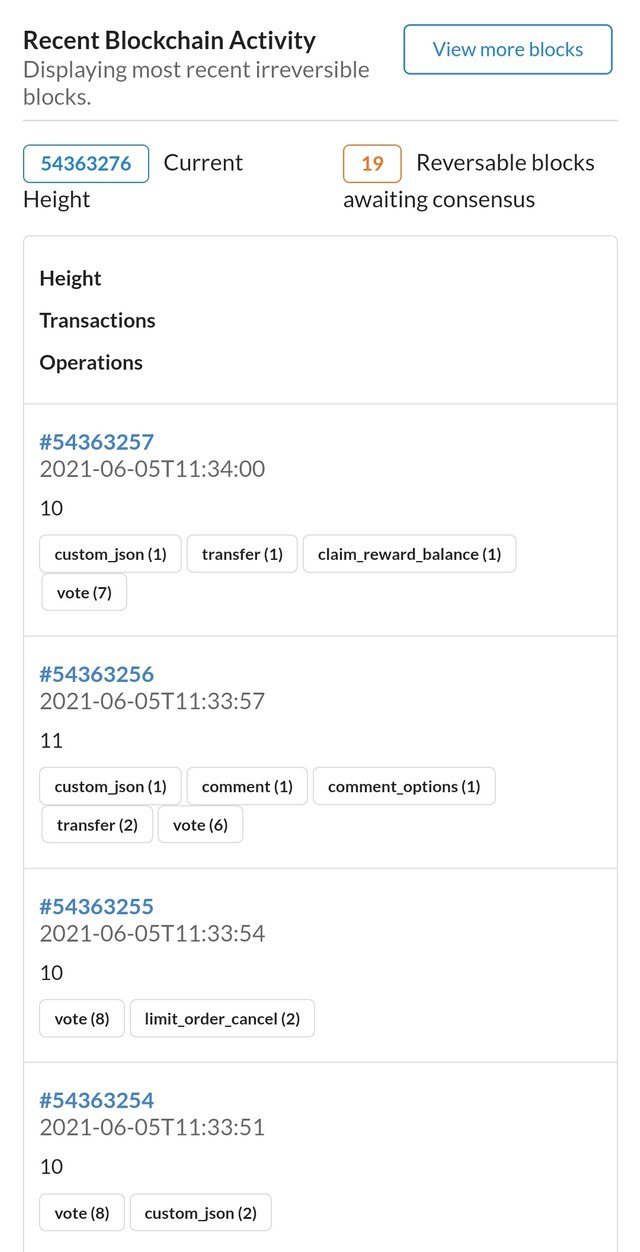Click the current height badge 54363276

86,164
